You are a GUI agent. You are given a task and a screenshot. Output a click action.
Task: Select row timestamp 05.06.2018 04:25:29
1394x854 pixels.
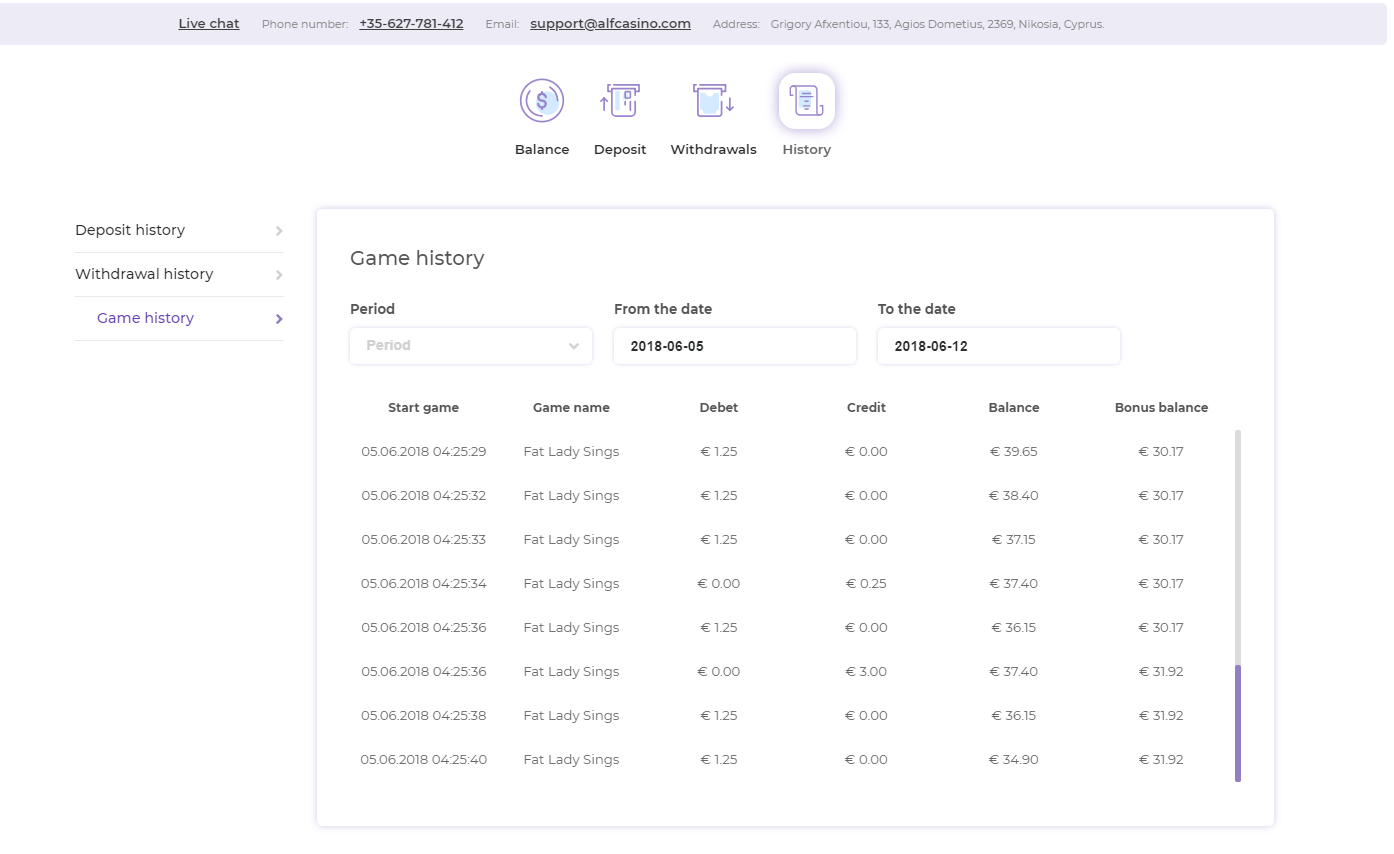pos(424,452)
